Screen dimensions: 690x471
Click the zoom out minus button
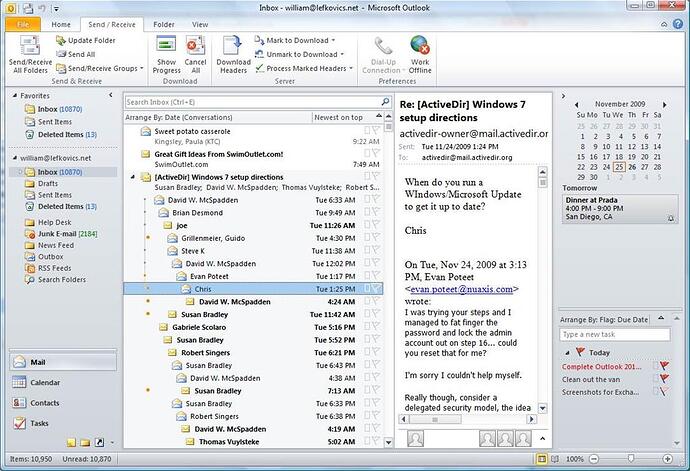point(594,459)
